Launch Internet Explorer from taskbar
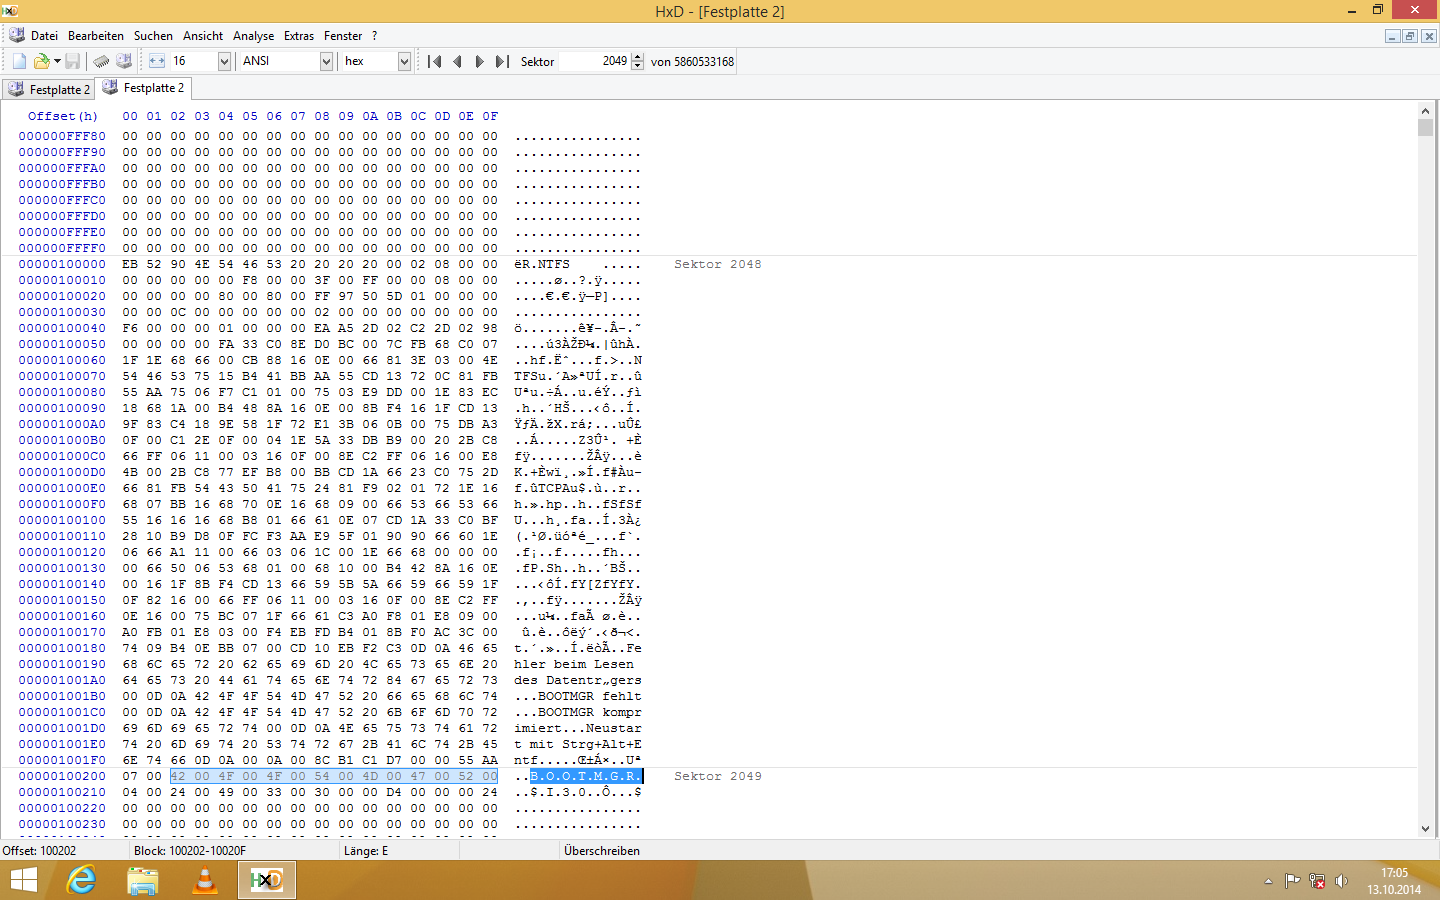The height and width of the screenshot is (900, 1440). tap(81, 880)
